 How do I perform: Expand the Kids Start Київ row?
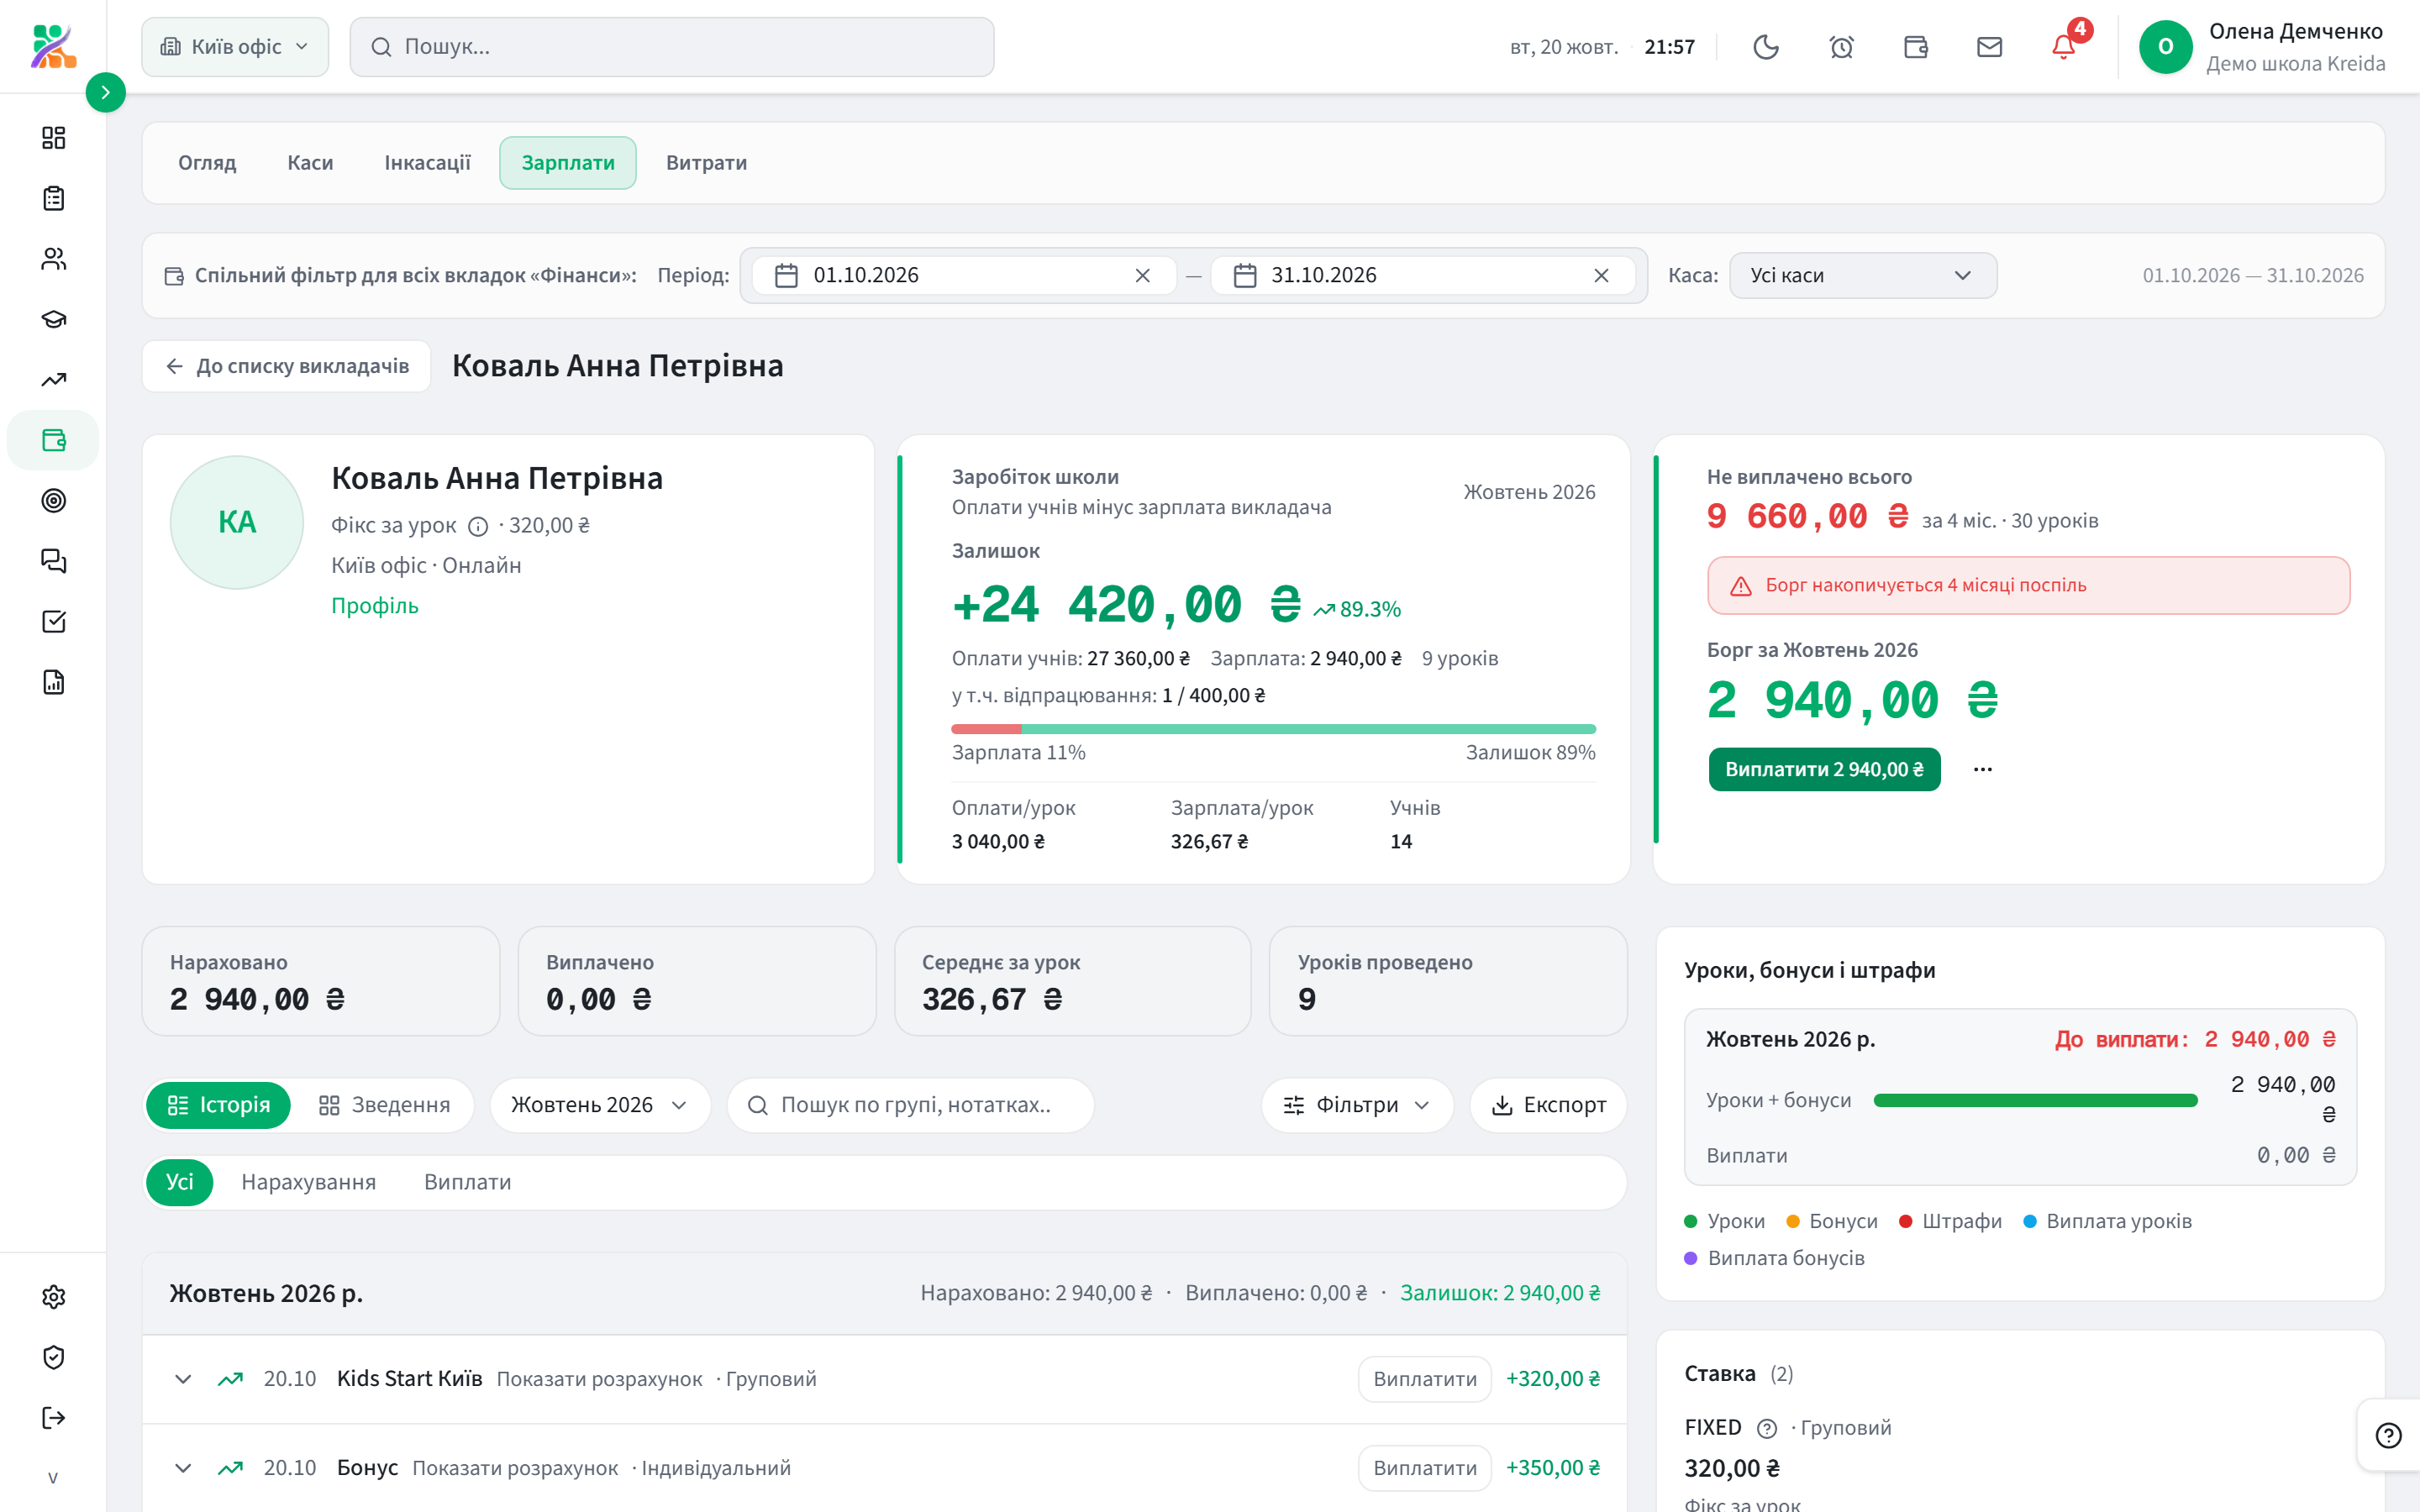[x=183, y=1379]
